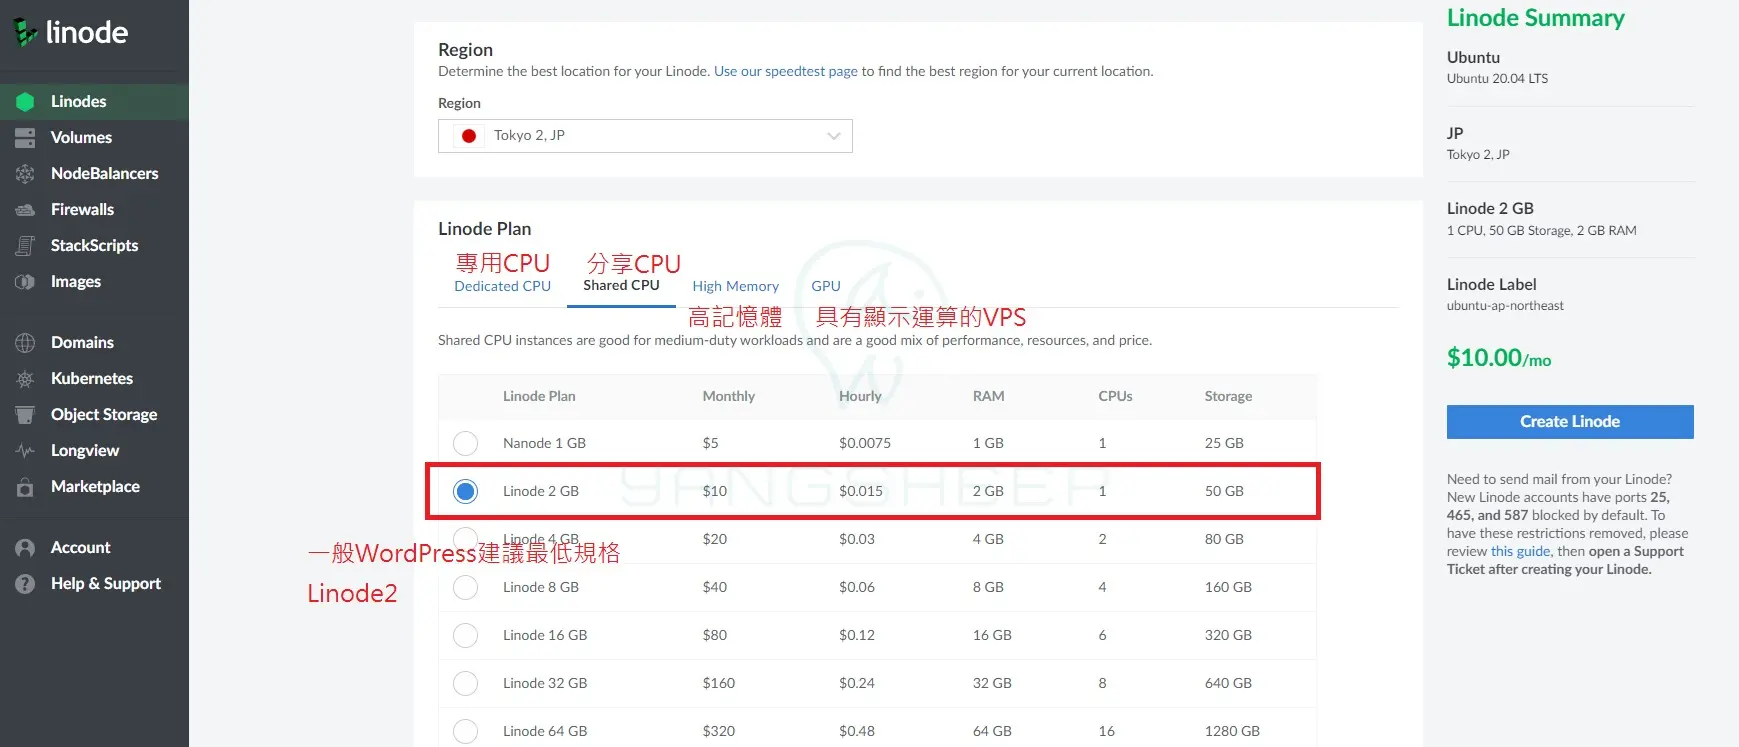This screenshot has height=747, width=1739.
Task: Click the Create Linode button
Action: pyautogui.click(x=1570, y=422)
